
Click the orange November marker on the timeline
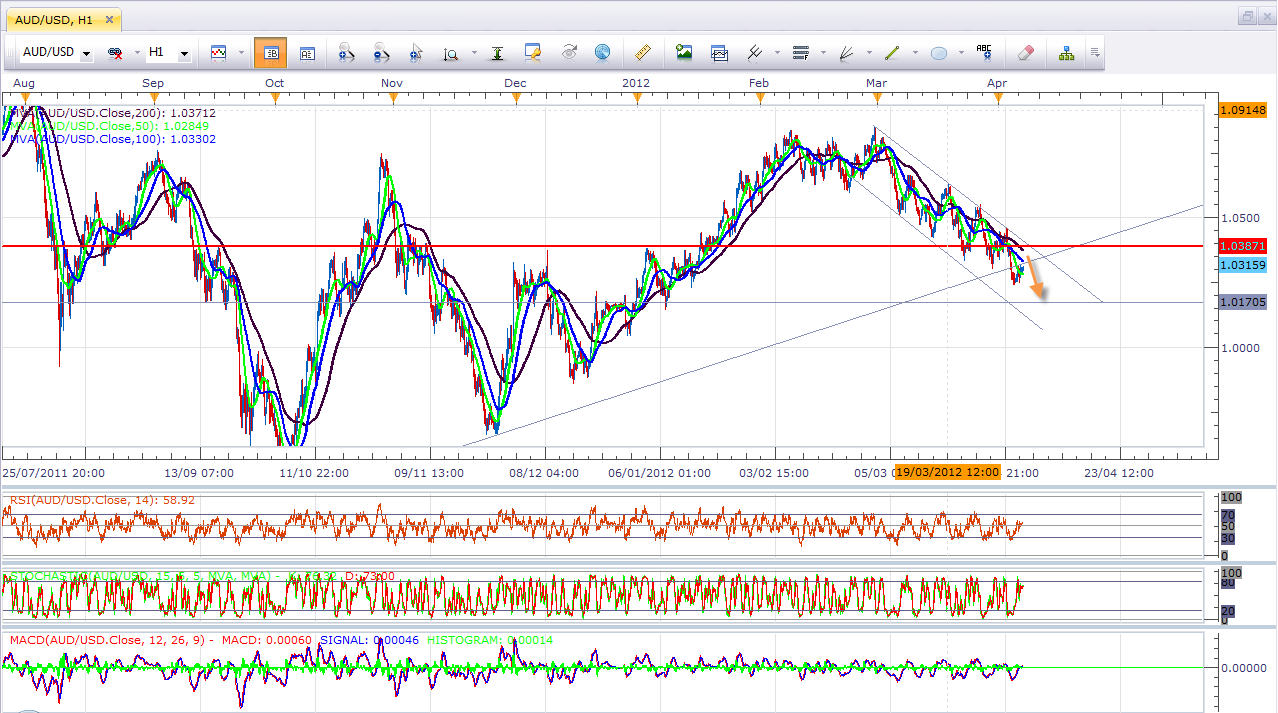point(393,98)
